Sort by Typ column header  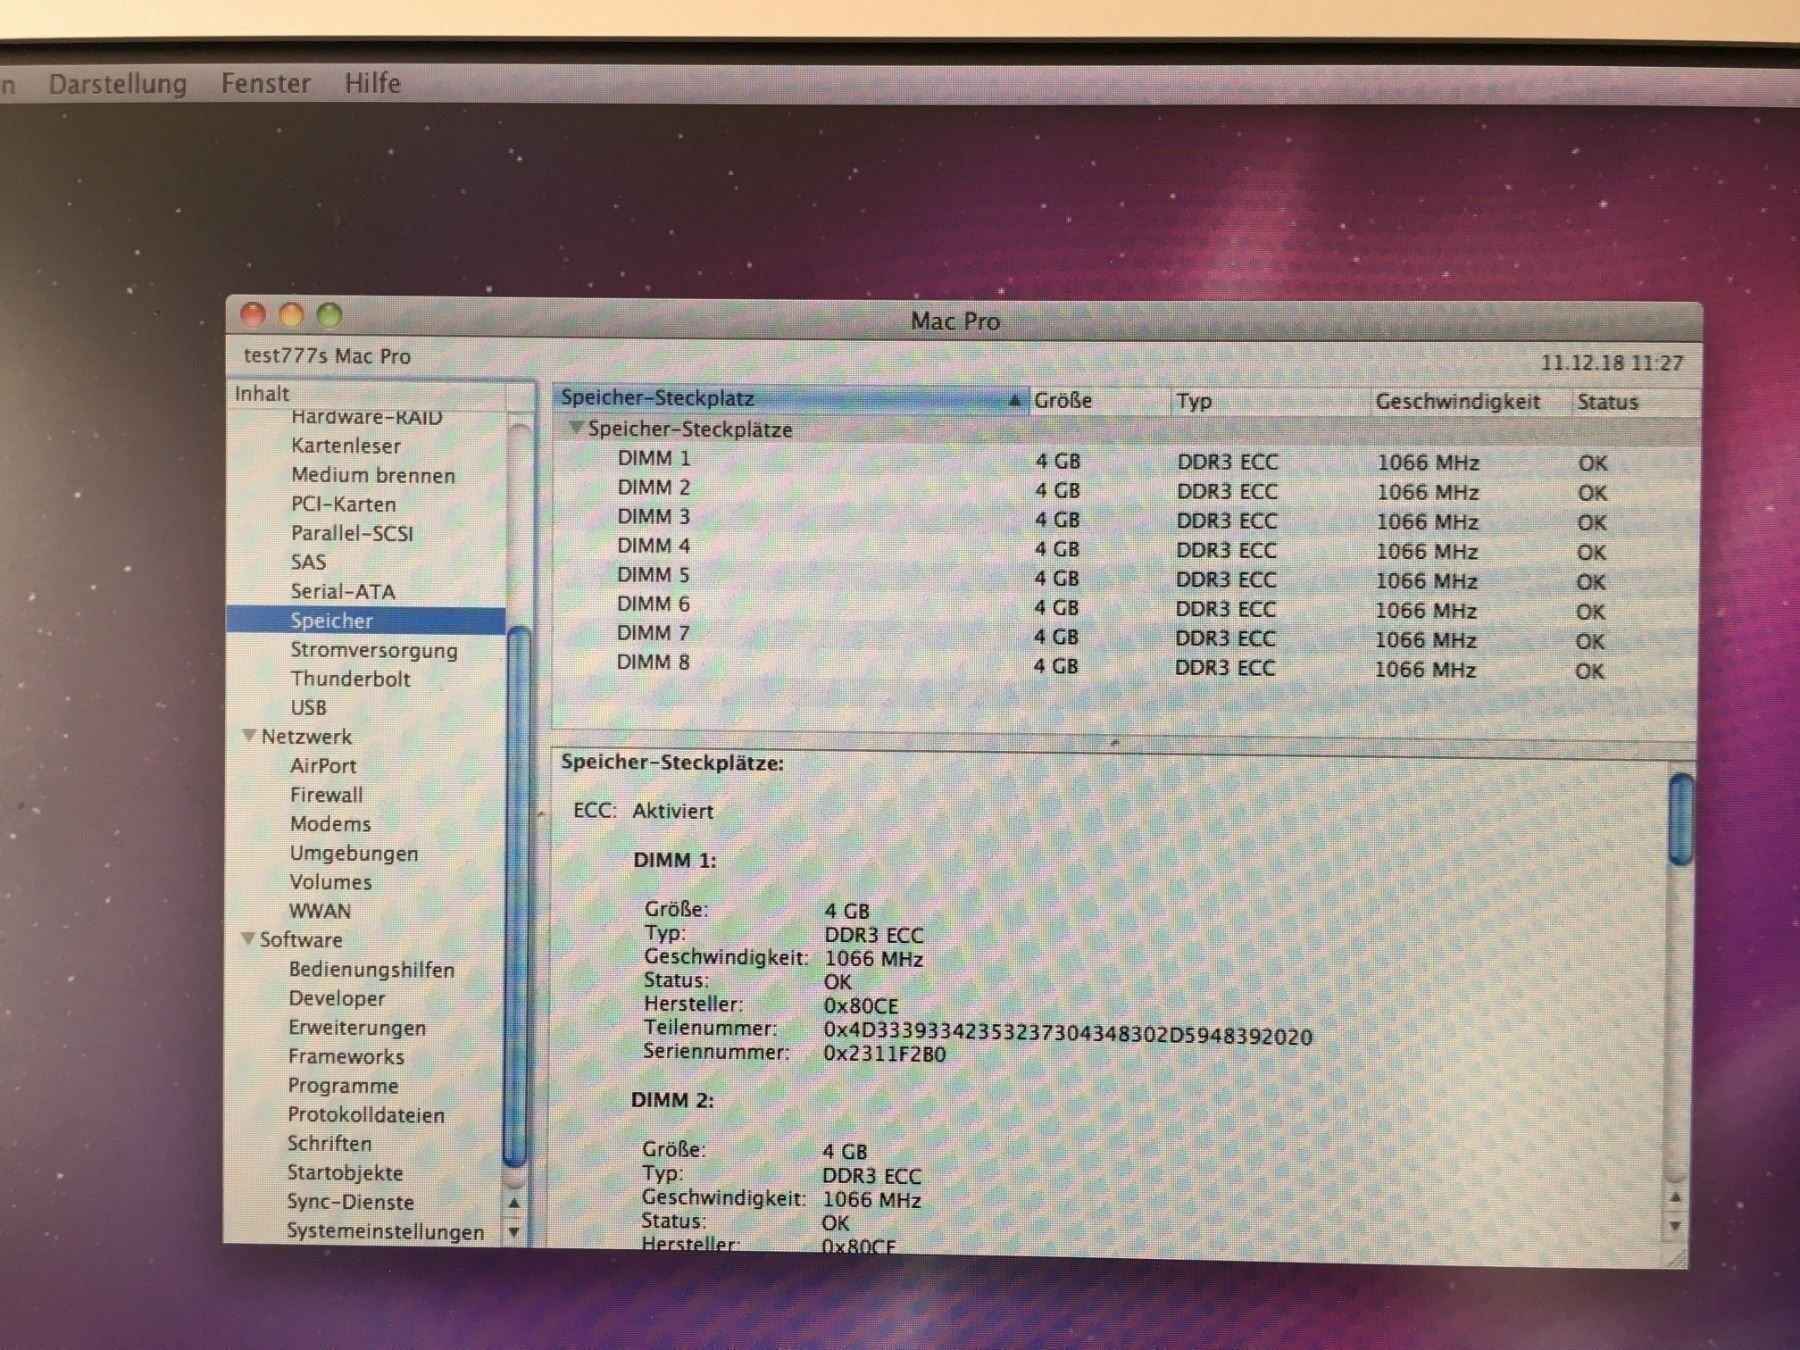1269,401
